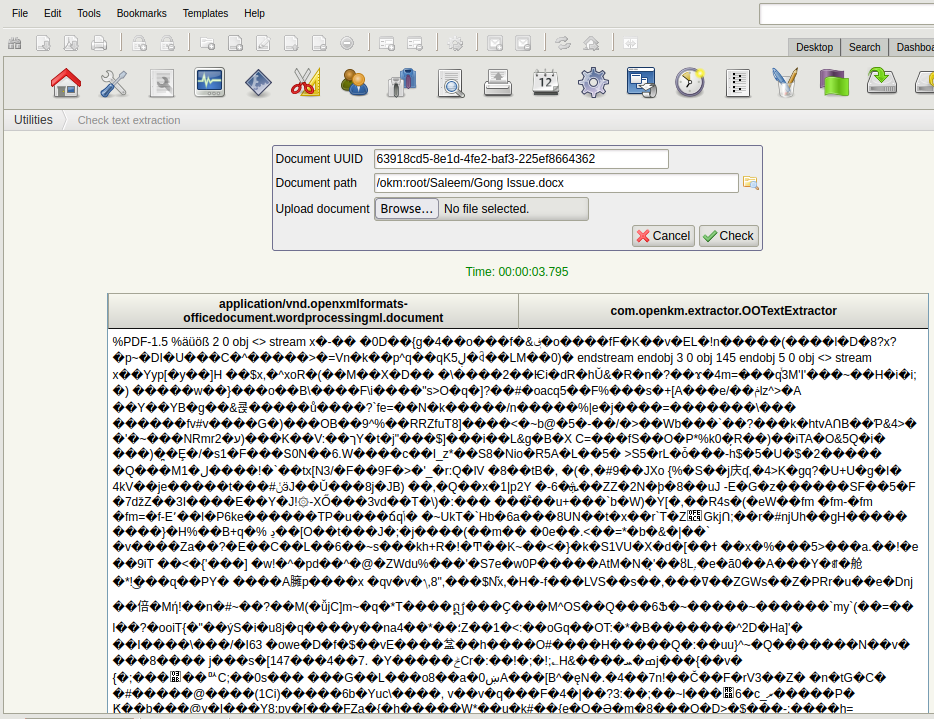The width and height of the screenshot is (934, 719).
Task: Open user management with the people icon
Action: tap(353, 83)
